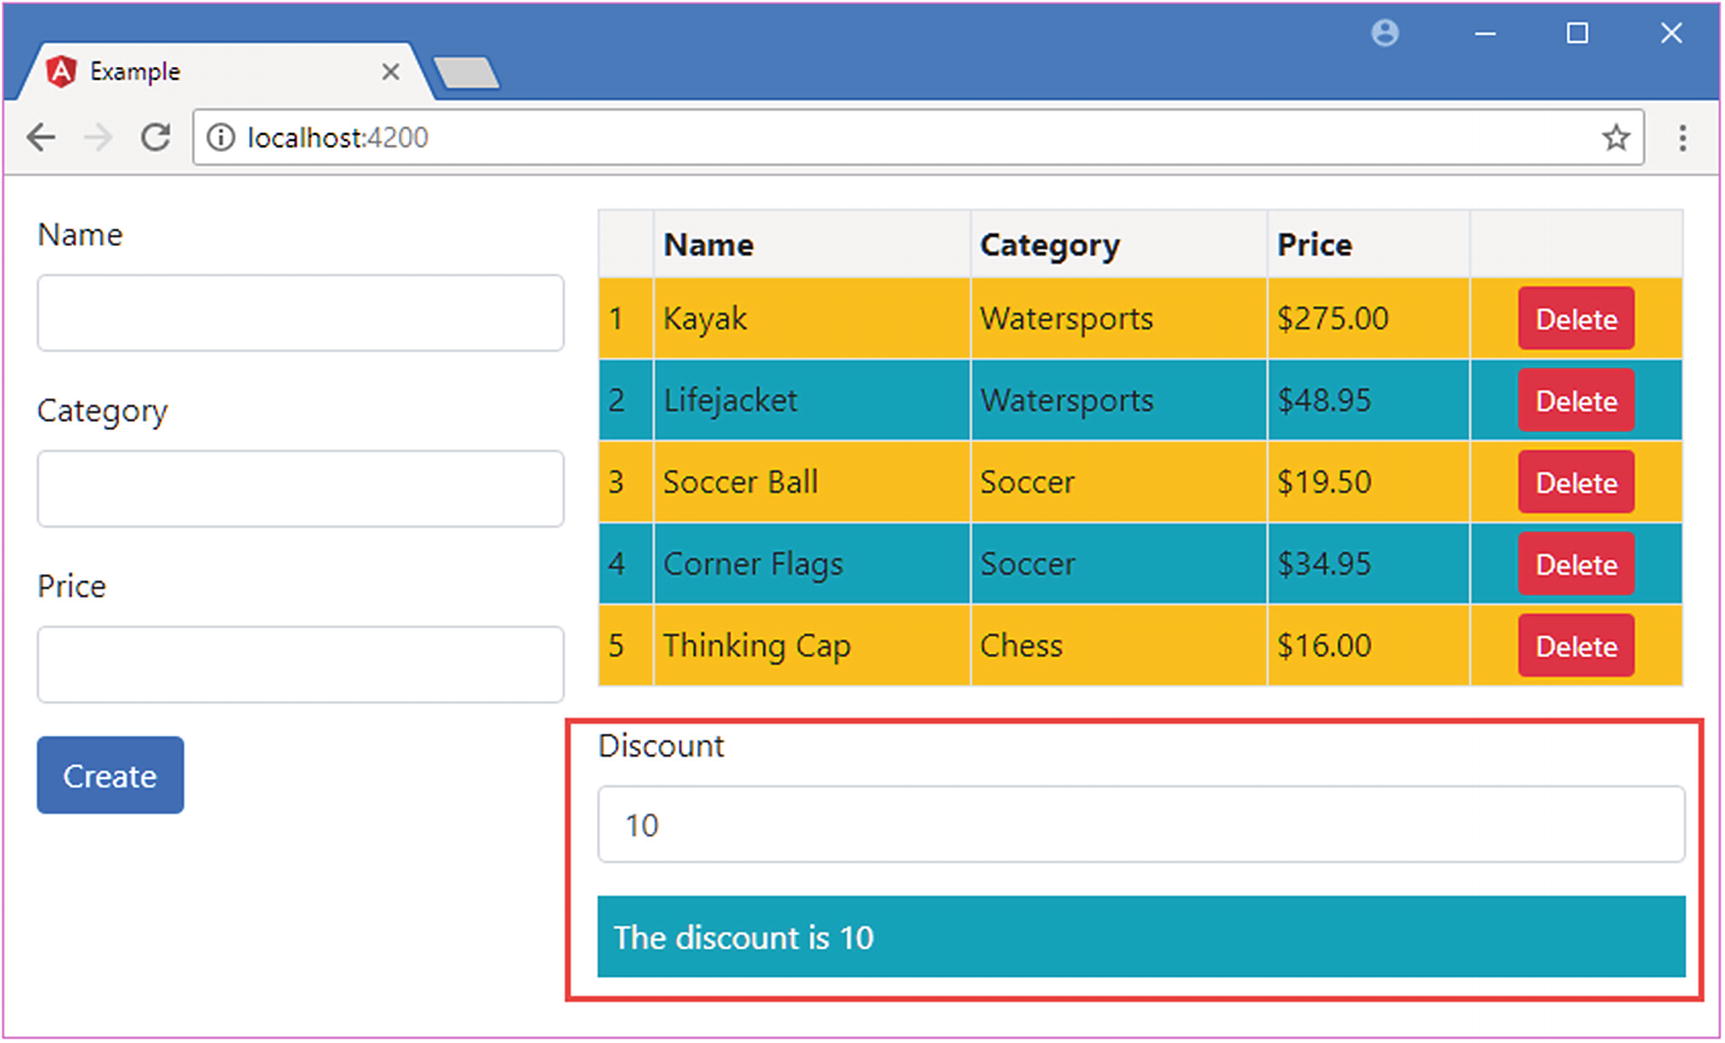This screenshot has width=1725, height=1043.
Task: Focus the Name input field
Action: click(300, 314)
